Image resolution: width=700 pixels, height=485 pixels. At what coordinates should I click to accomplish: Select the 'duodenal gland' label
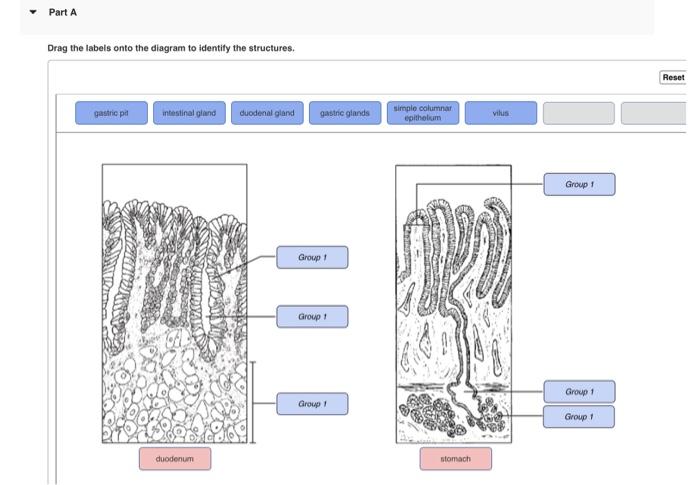[267, 113]
